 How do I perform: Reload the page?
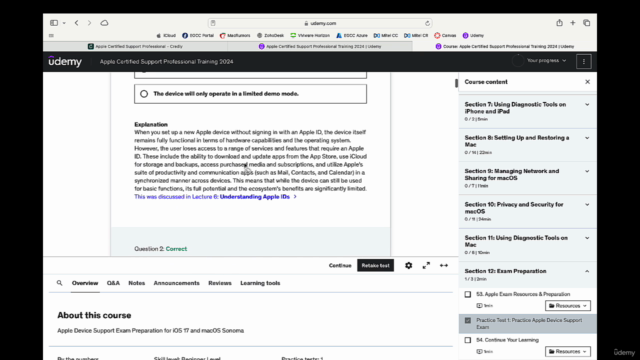(427, 23)
